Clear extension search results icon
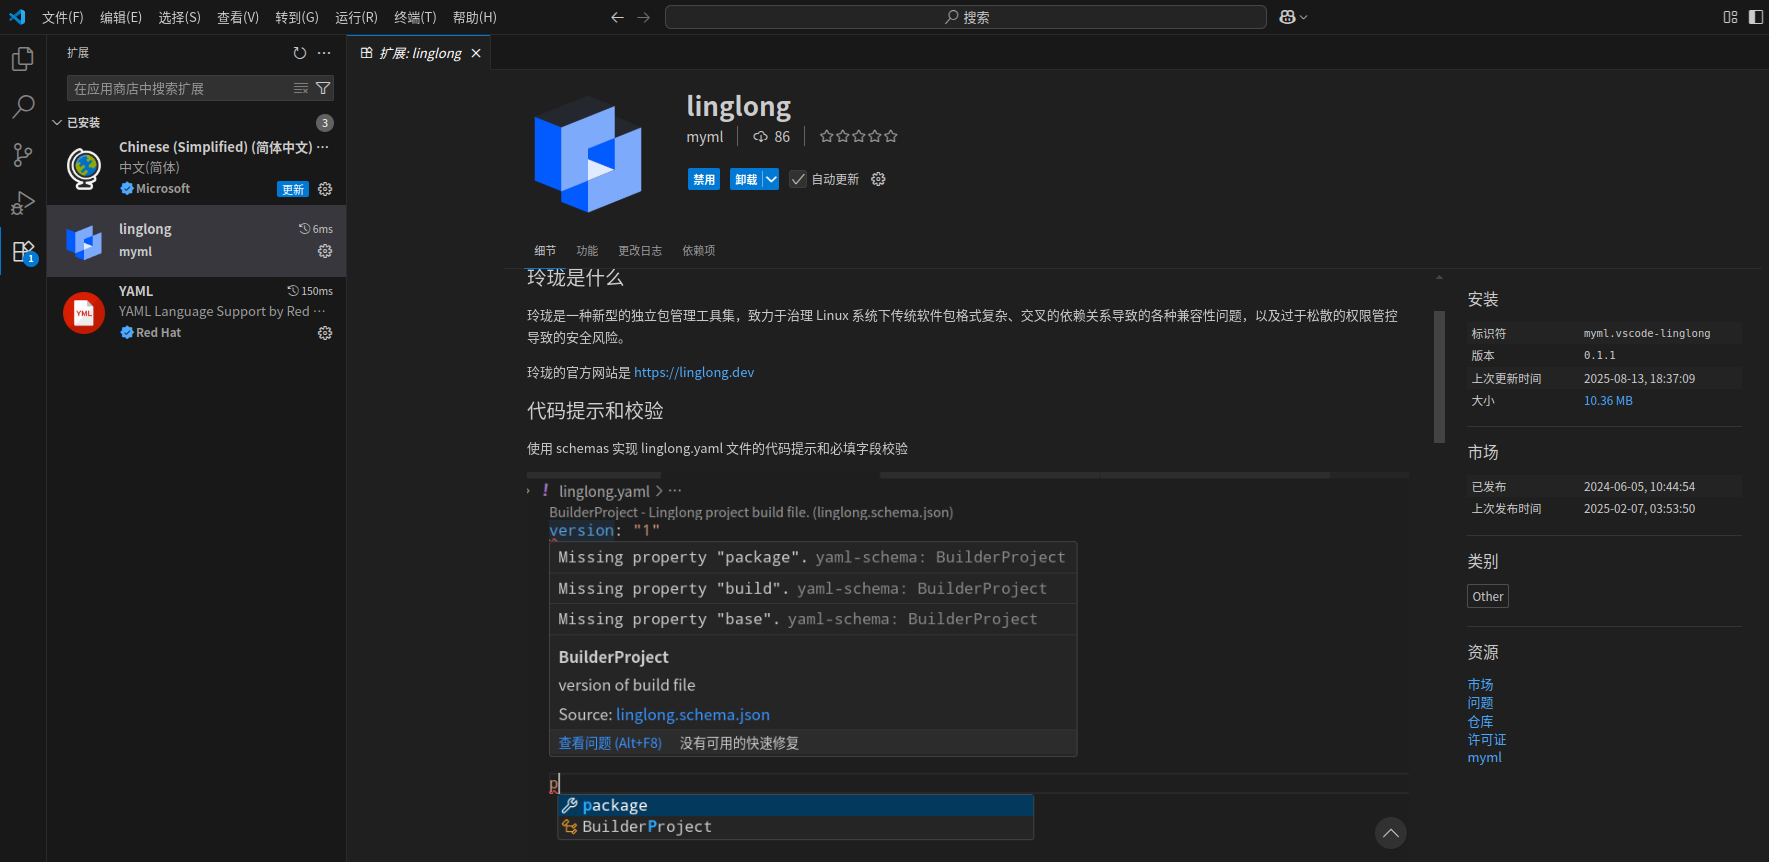This screenshot has width=1769, height=862. [301, 88]
